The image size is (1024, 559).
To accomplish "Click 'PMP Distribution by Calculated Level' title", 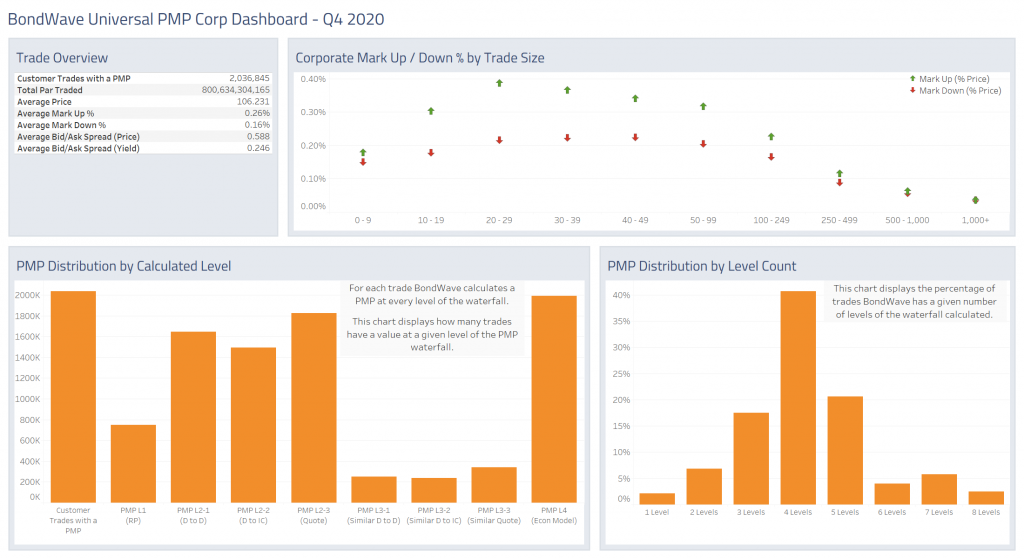I will coord(123,266).
